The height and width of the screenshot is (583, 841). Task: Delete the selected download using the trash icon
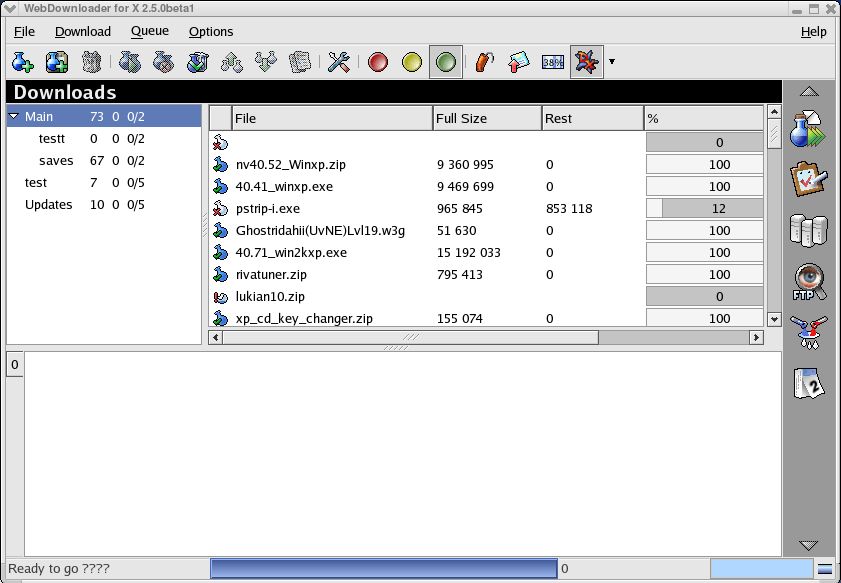point(92,62)
